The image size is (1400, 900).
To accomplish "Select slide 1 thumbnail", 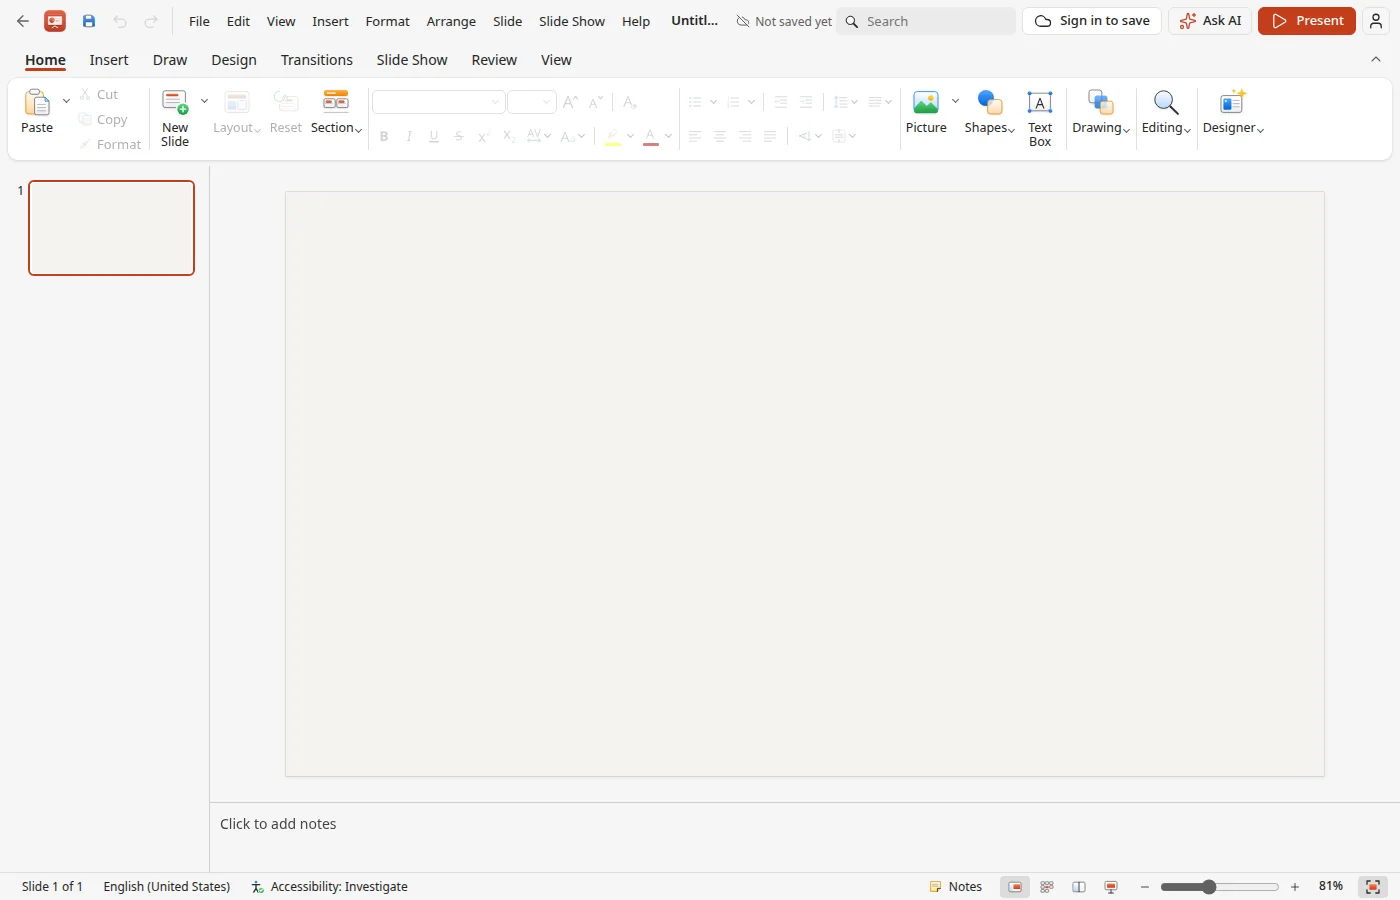I will 112,228.
